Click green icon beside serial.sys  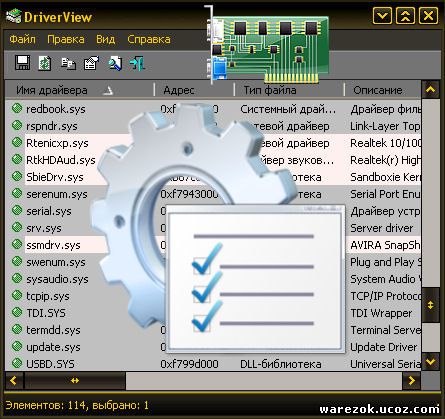click(x=17, y=210)
